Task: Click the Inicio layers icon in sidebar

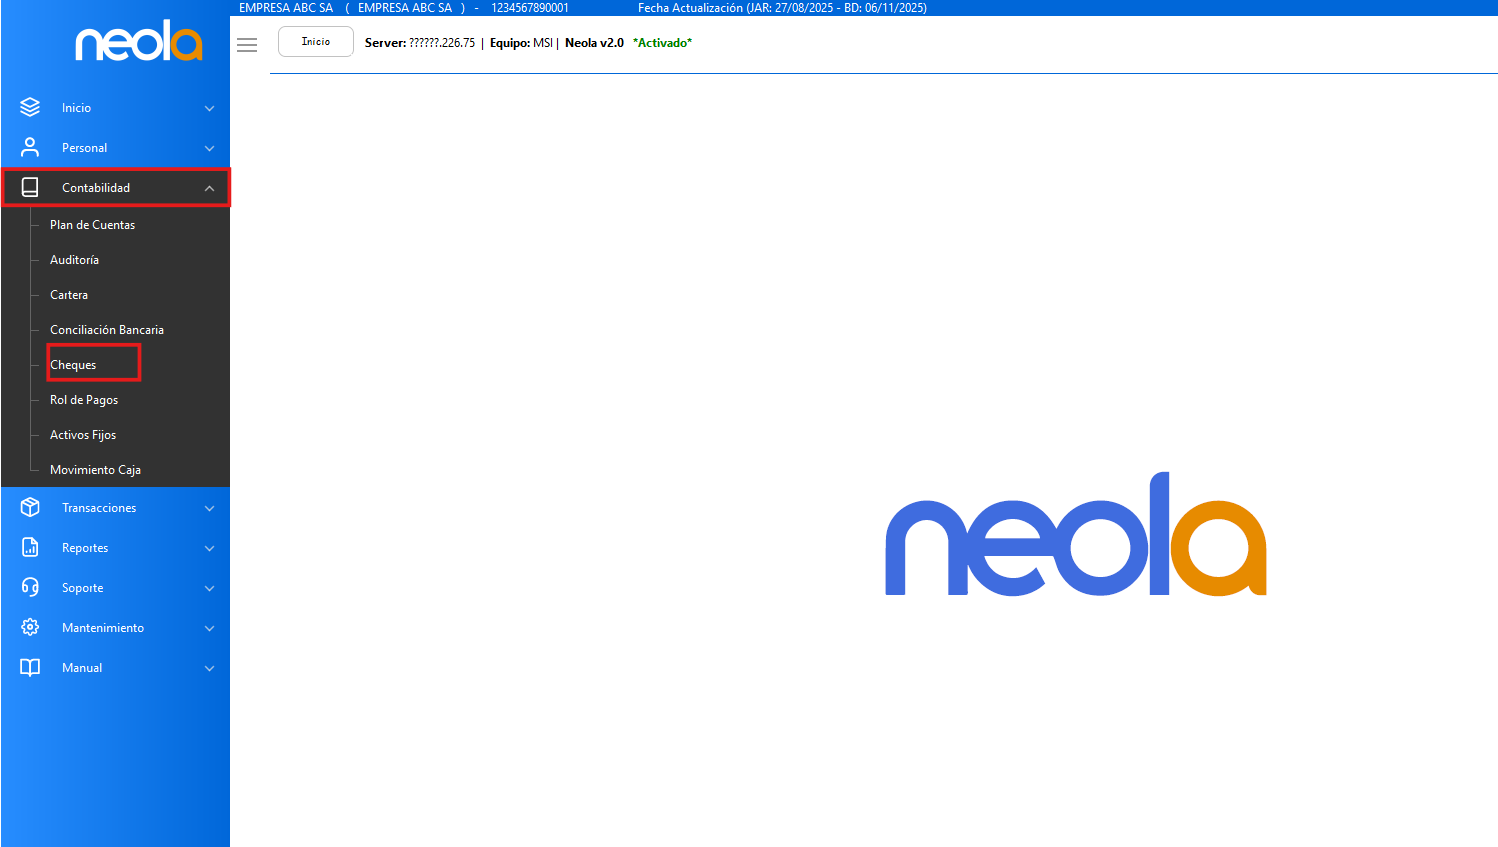Action: (30, 107)
